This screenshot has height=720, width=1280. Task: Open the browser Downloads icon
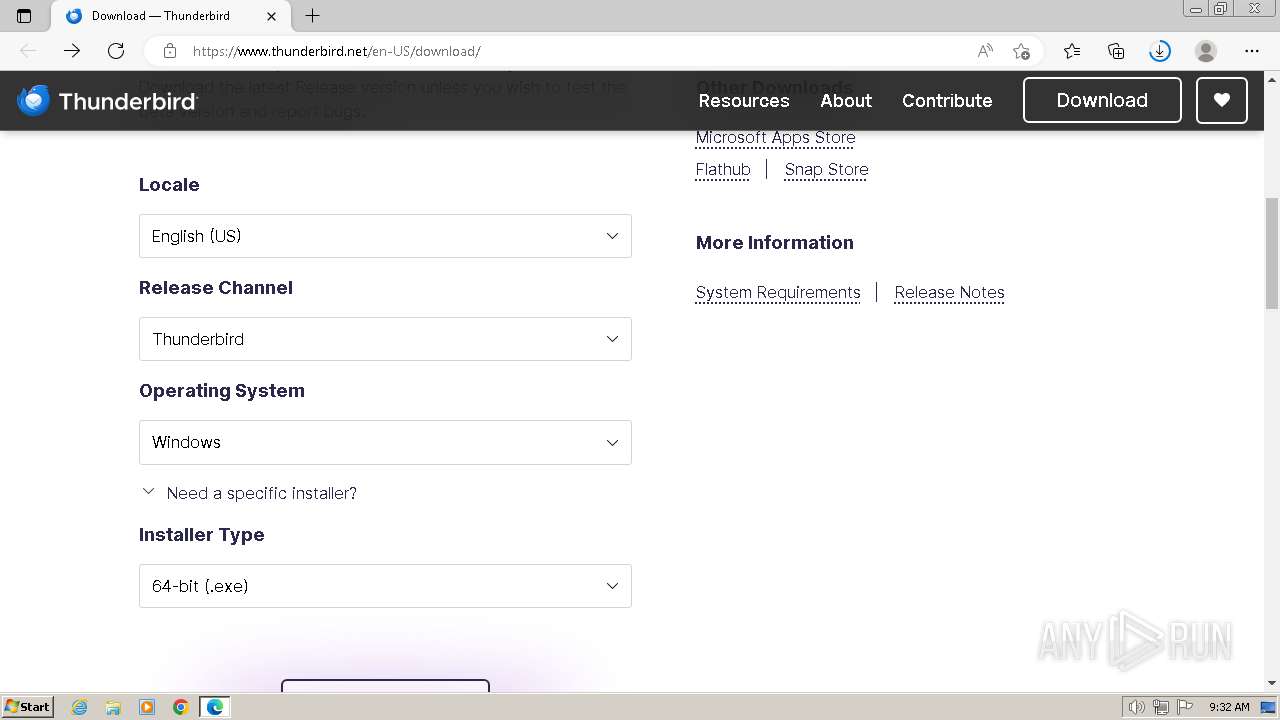pyautogui.click(x=1160, y=51)
